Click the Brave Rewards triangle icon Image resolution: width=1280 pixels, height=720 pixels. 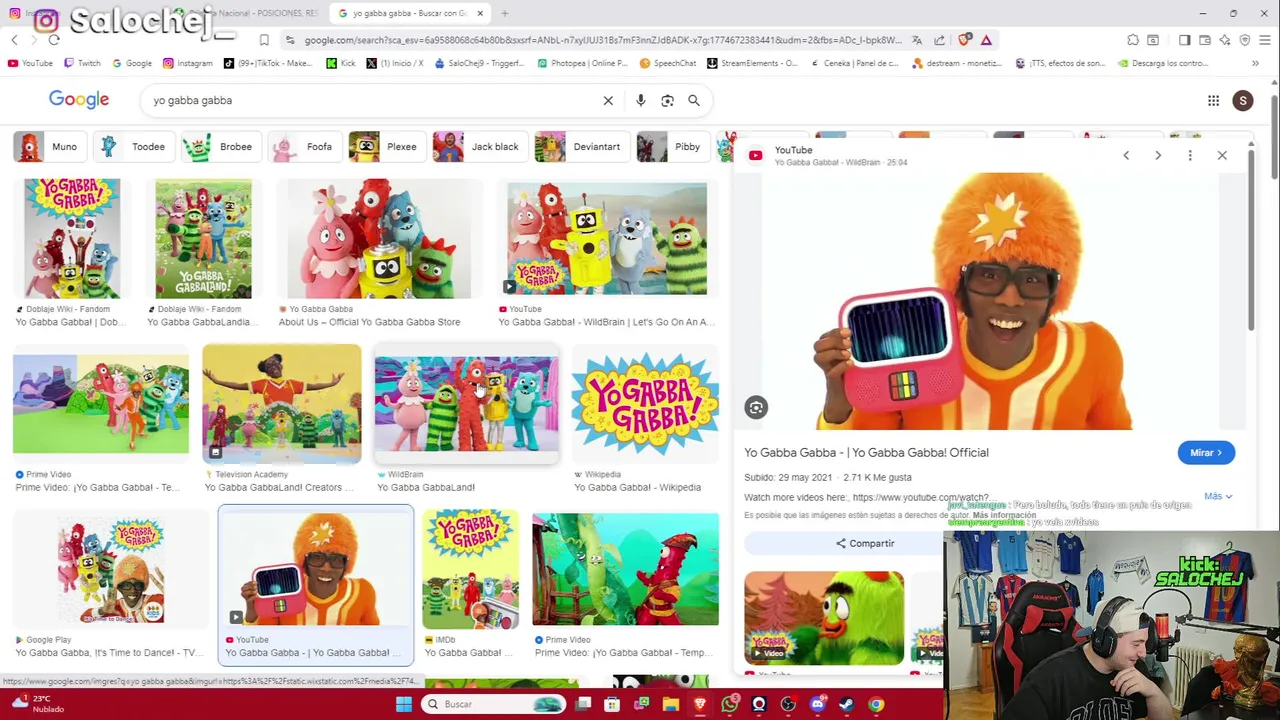pyautogui.click(x=986, y=40)
